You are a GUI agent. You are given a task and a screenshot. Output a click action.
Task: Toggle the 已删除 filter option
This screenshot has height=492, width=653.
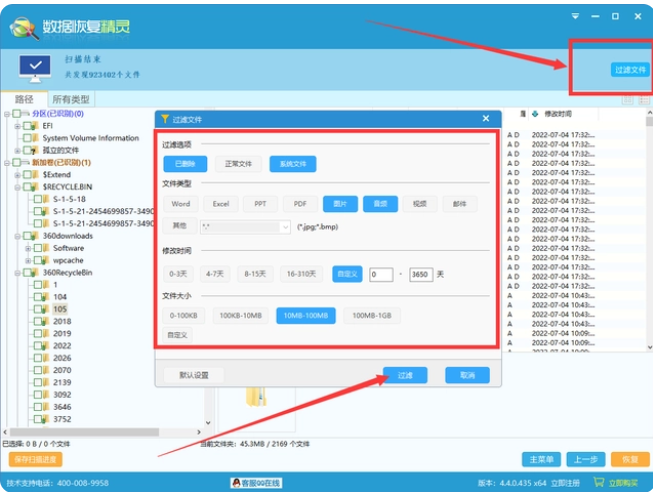pos(185,163)
